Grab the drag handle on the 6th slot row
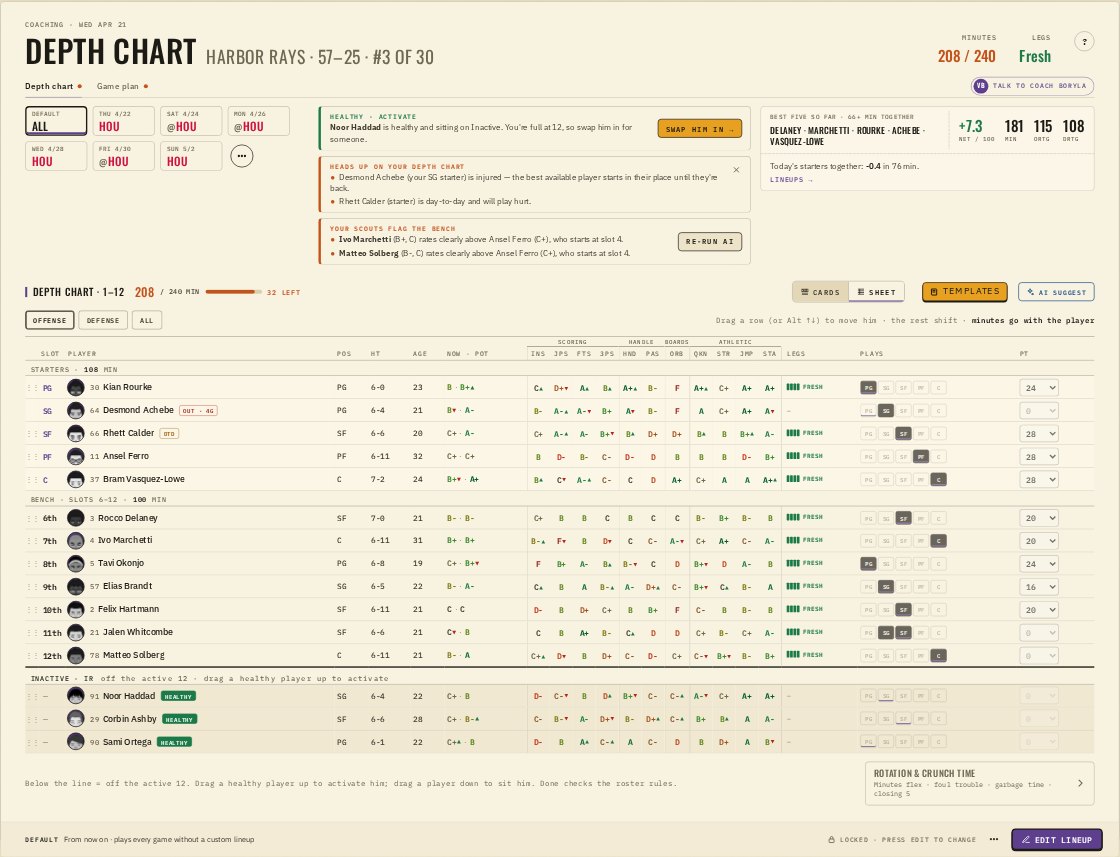 point(31,518)
